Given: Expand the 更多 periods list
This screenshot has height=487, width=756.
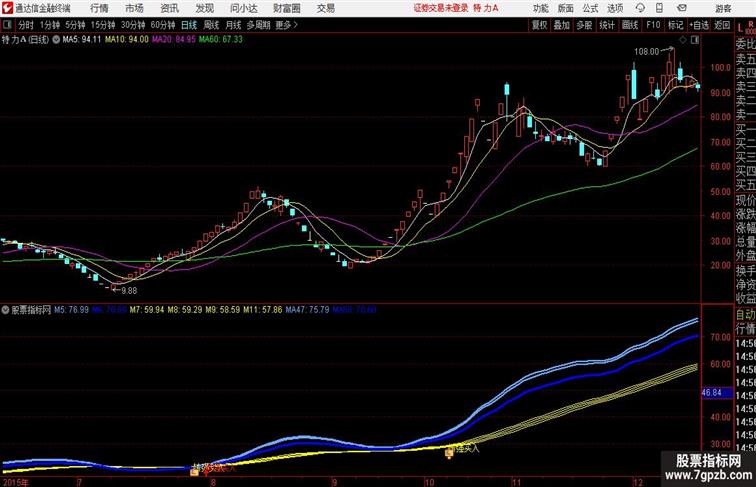Looking at the screenshot, I should tap(287, 25).
